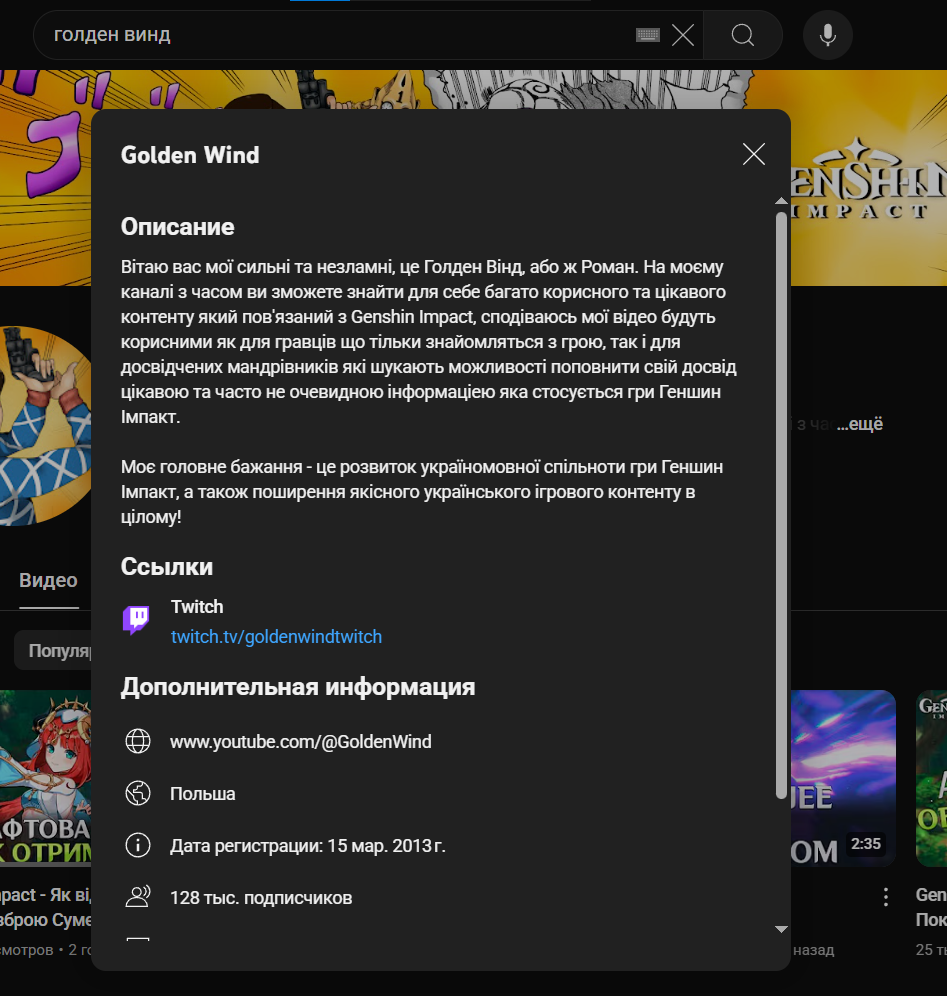Viewport: 947px width, 996px height.
Task: Click the Twitch logo icon
Action: 136,620
